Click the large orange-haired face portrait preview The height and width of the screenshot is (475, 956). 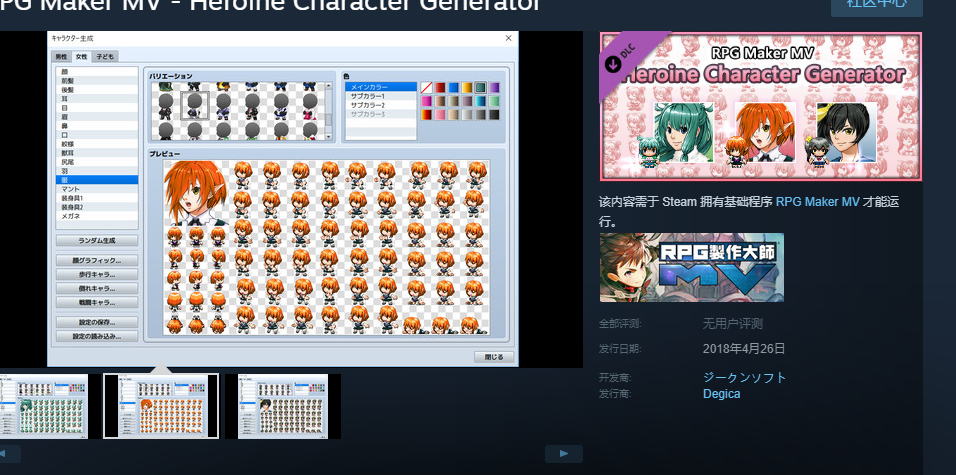click(x=195, y=193)
